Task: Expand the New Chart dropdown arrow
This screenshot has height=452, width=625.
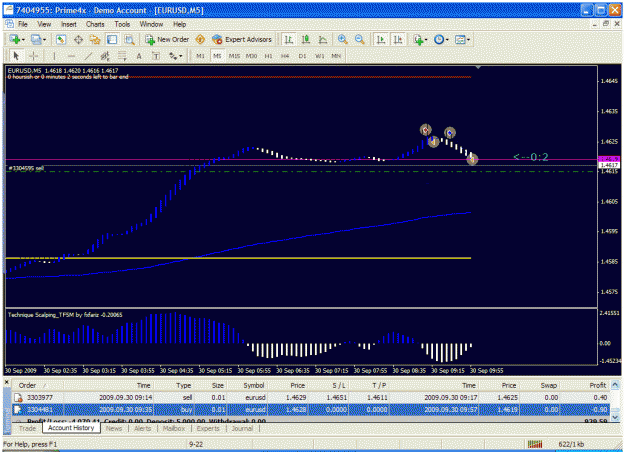Action: point(24,40)
